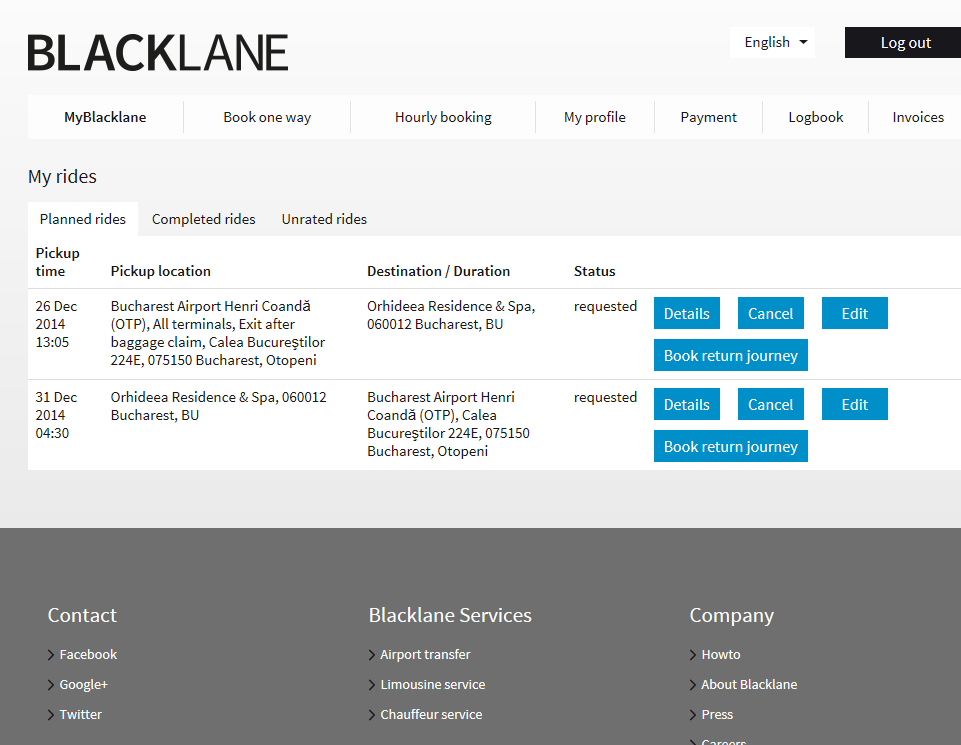Image resolution: width=961 pixels, height=745 pixels.
Task: Open the Airport transfer link
Action: 425,654
